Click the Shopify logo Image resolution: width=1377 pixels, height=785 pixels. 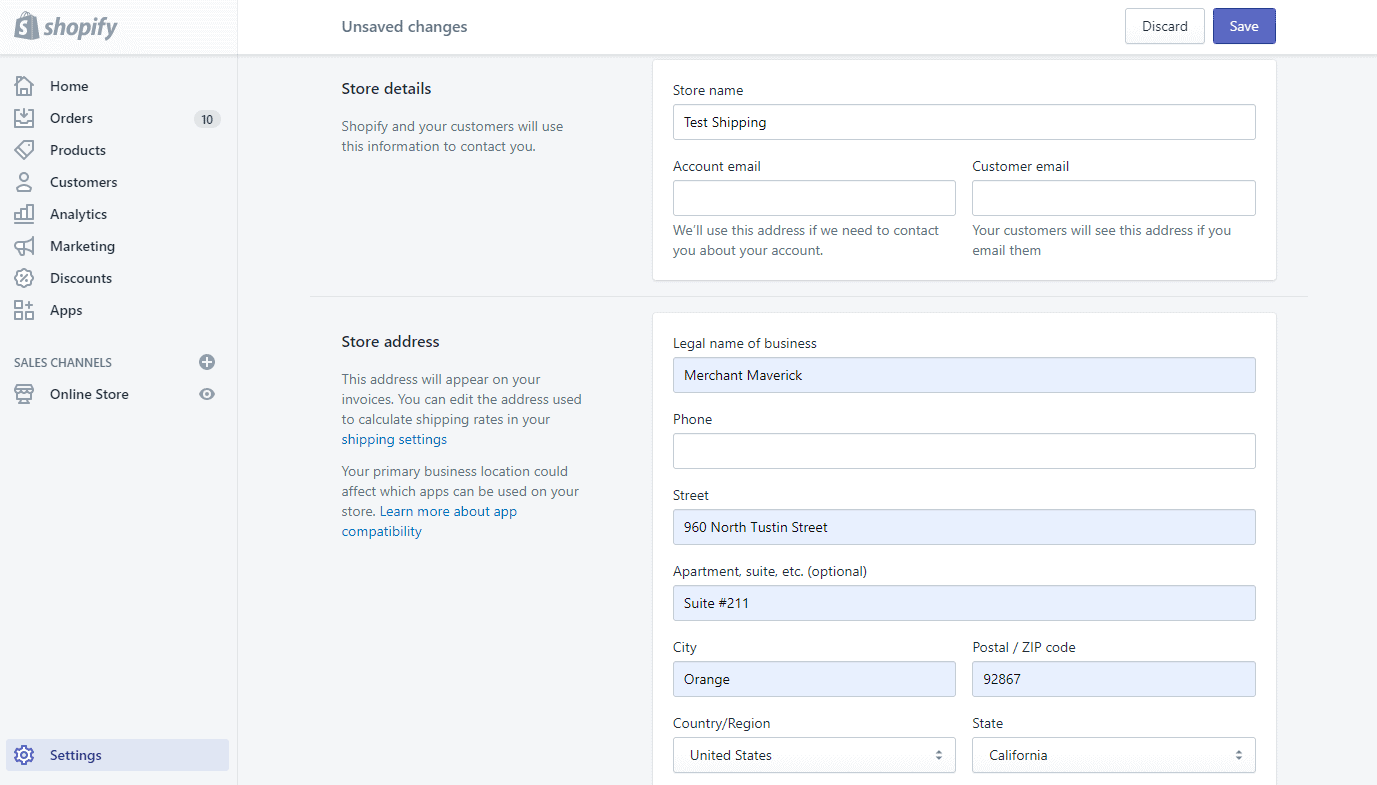[66, 26]
